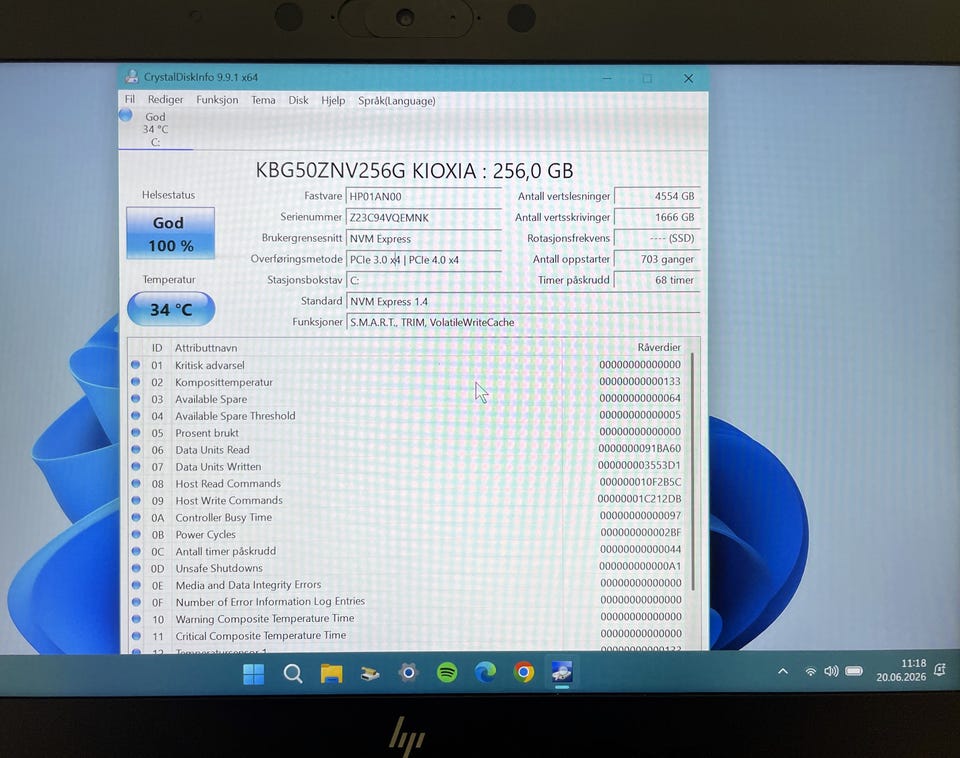Select the Antall timer påskrudd row

[407, 551]
